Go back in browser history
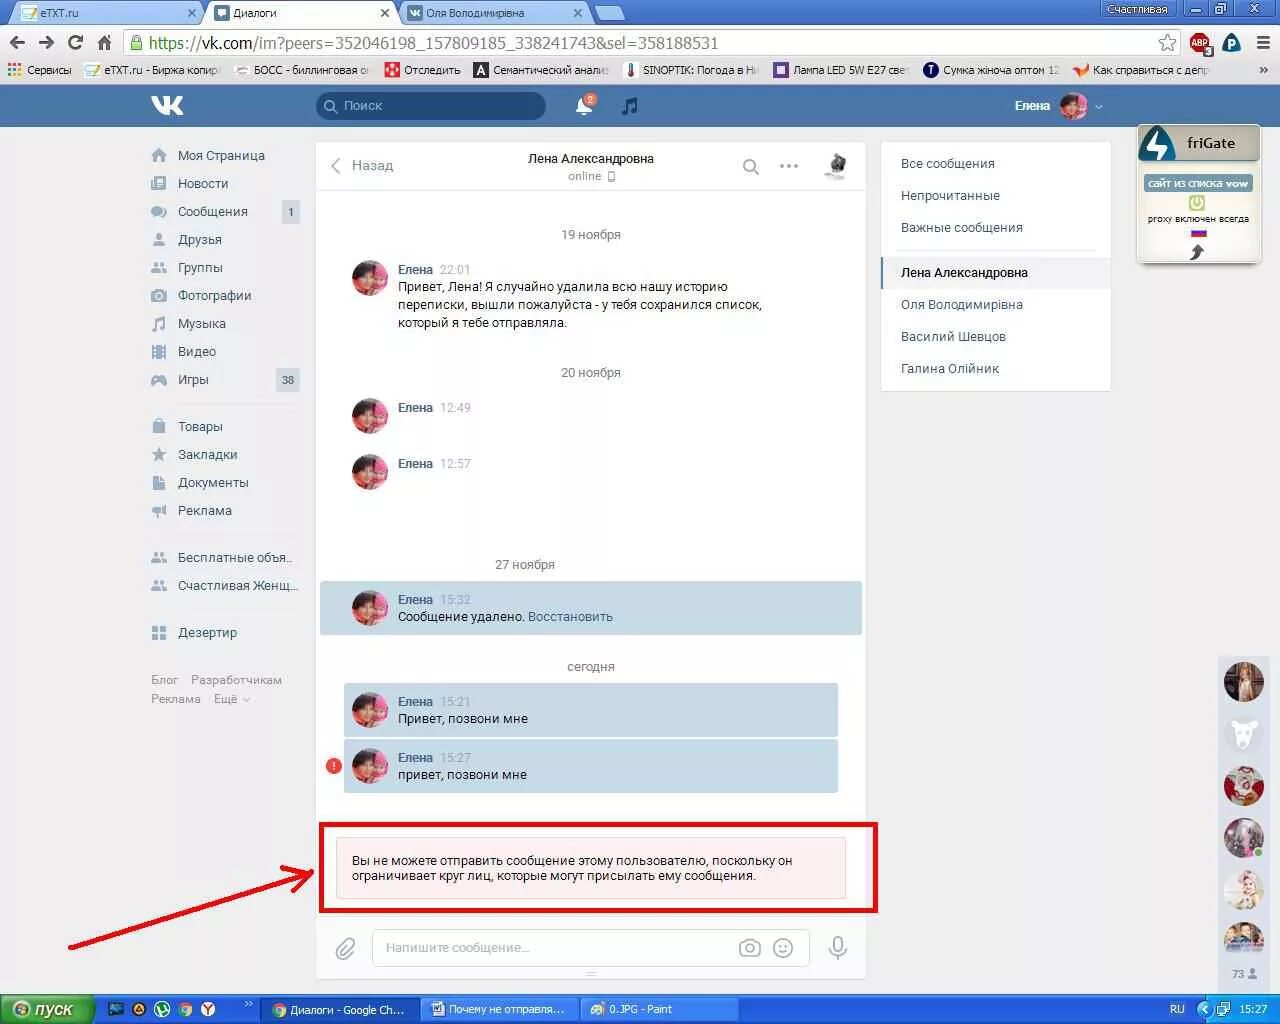The image size is (1280, 1024). pos(17,42)
